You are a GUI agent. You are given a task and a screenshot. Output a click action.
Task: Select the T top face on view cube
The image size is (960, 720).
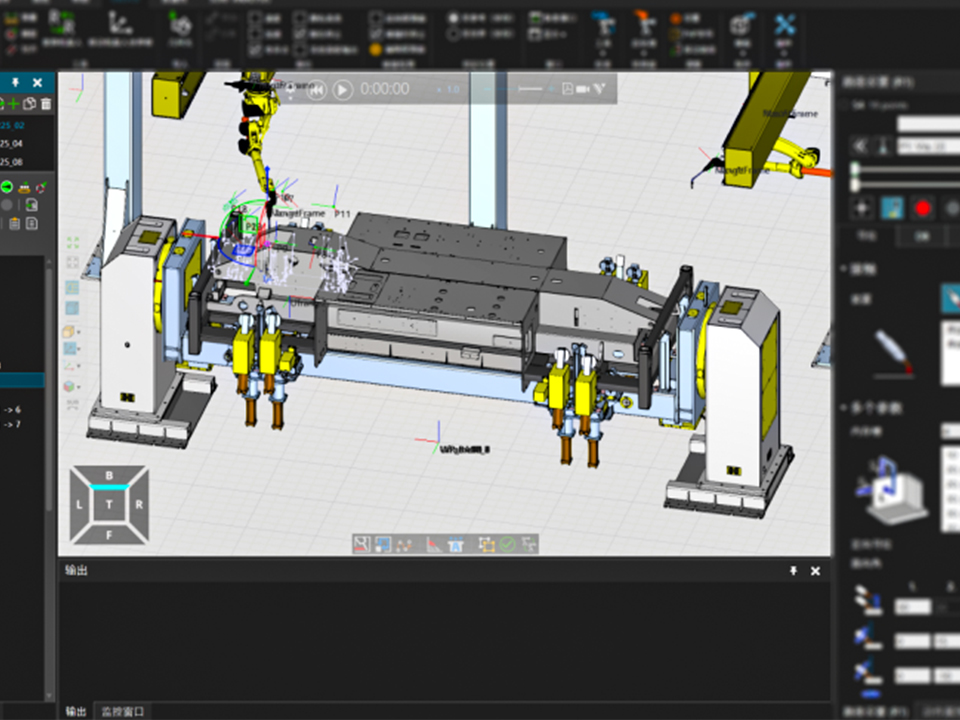point(109,505)
